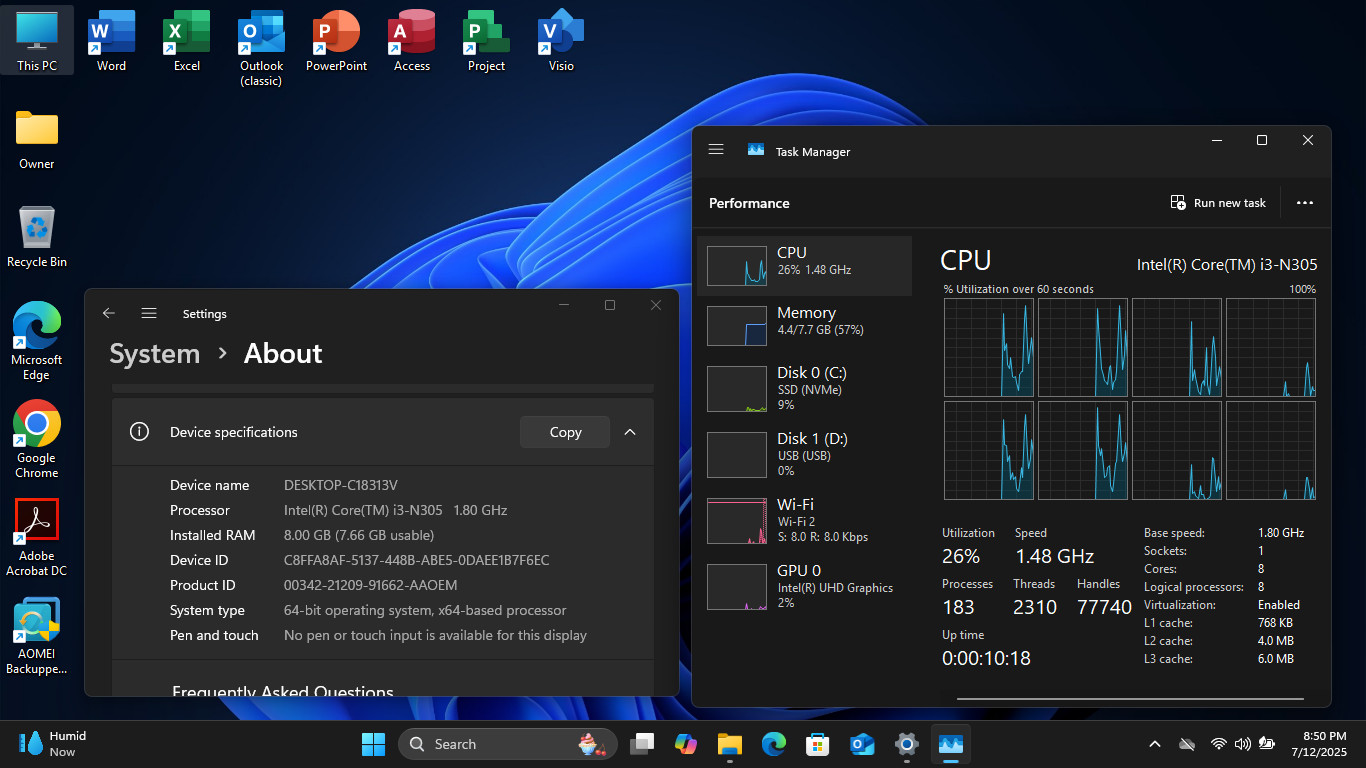
Task: Open the Access desktop shortcut
Action: pyautogui.click(x=411, y=41)
